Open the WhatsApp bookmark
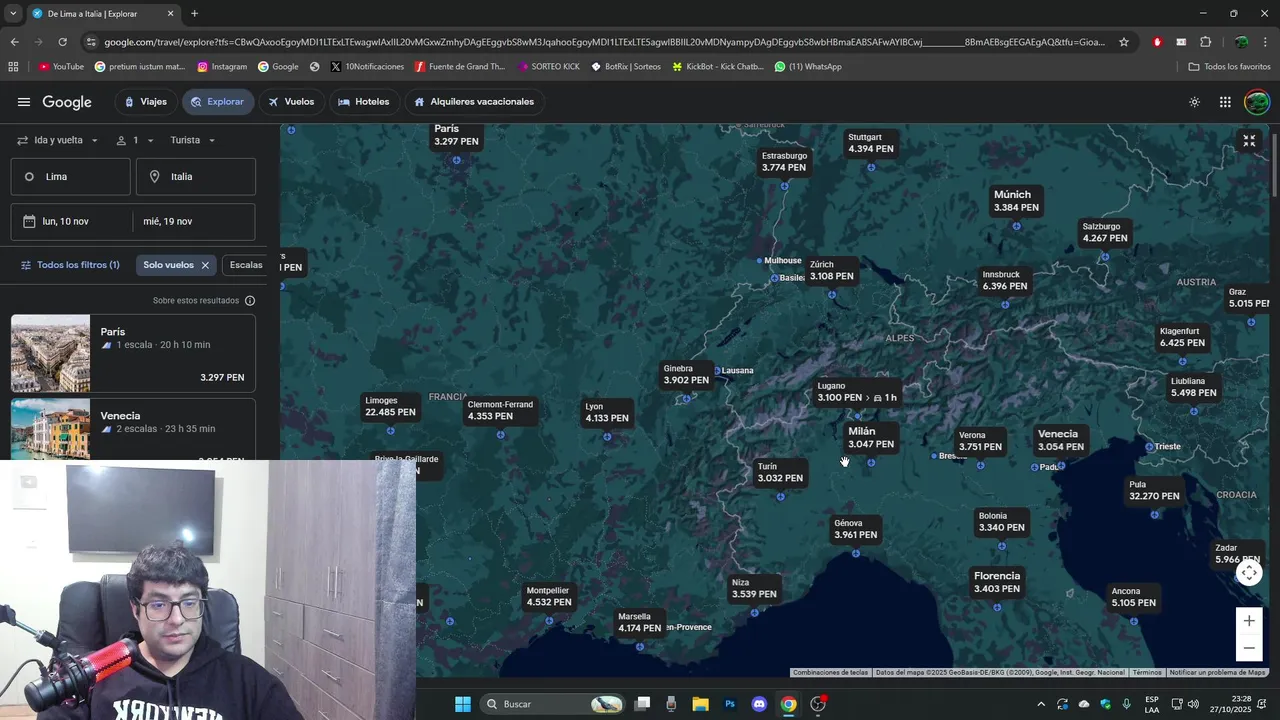 (808, 67)
